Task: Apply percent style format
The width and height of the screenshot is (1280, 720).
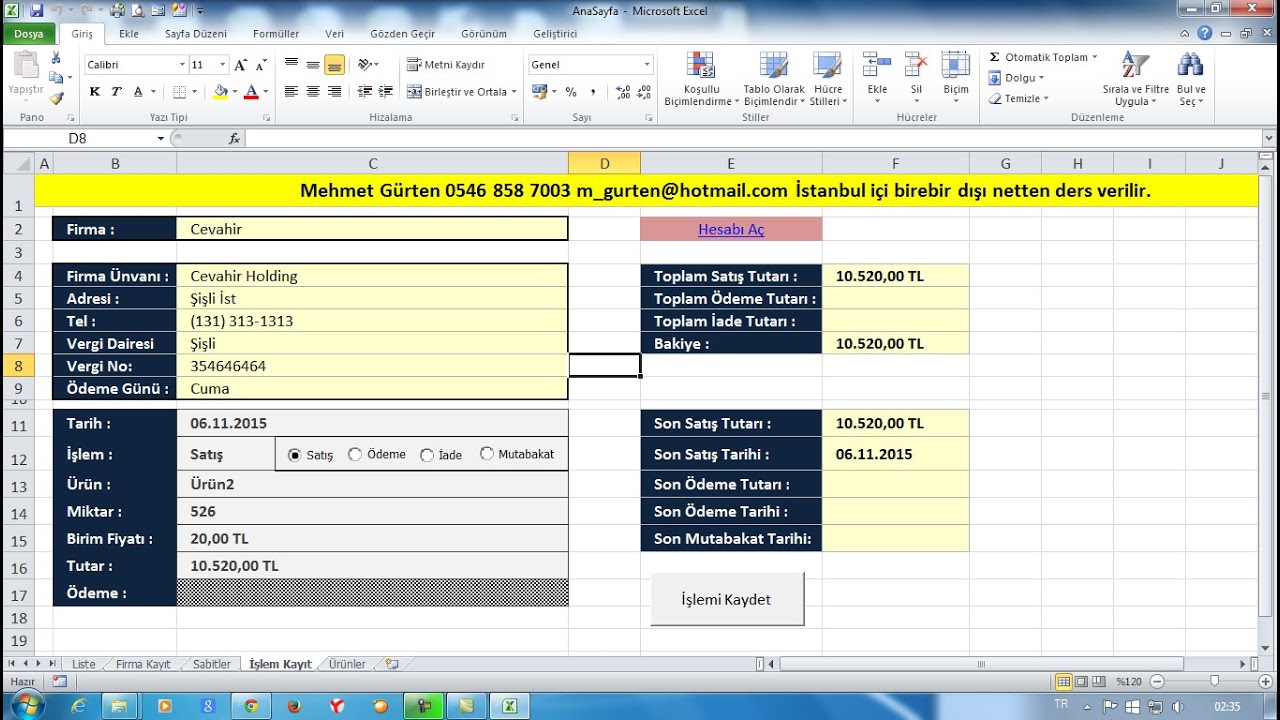Action: point(571,91)
